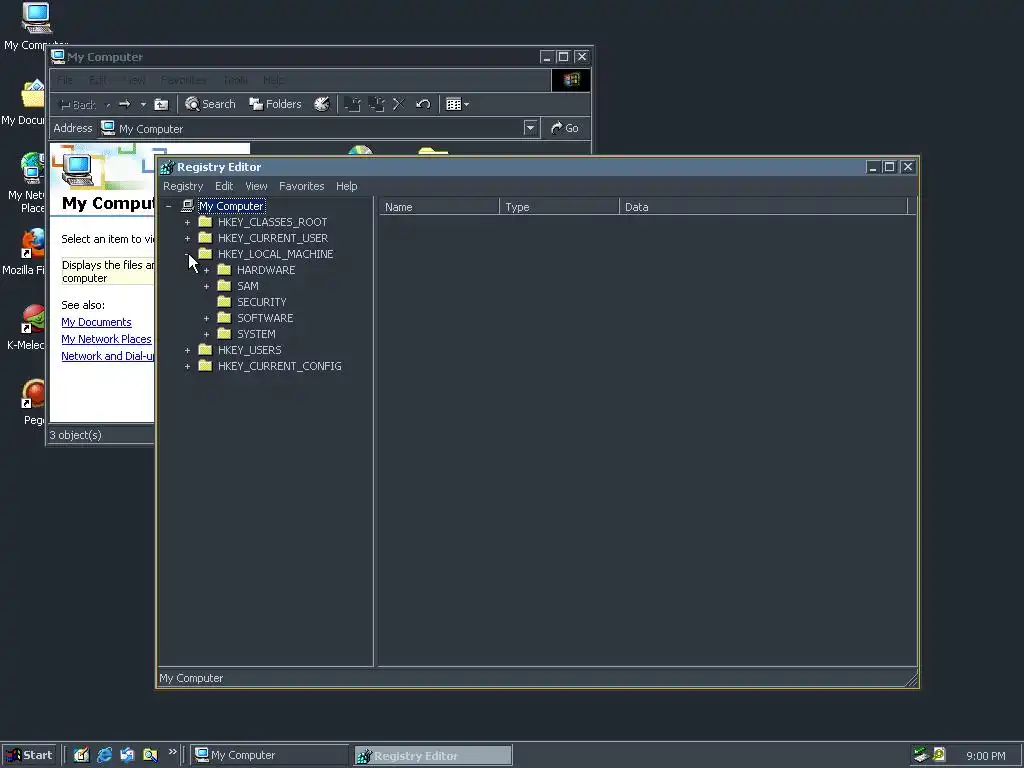
Task: Expand the HARDWARE subkey
Action: [x=206, y=270]
